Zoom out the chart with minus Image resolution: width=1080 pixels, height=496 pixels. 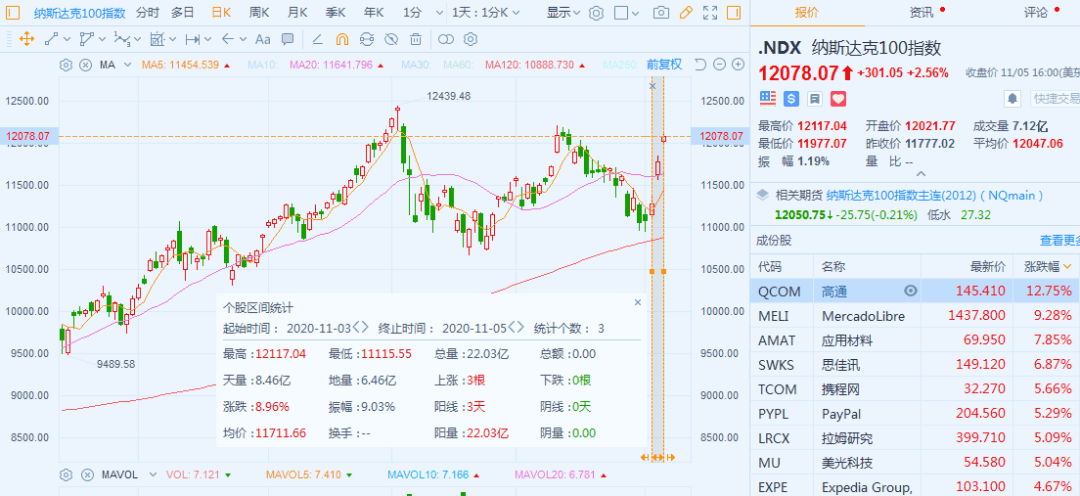720,64
